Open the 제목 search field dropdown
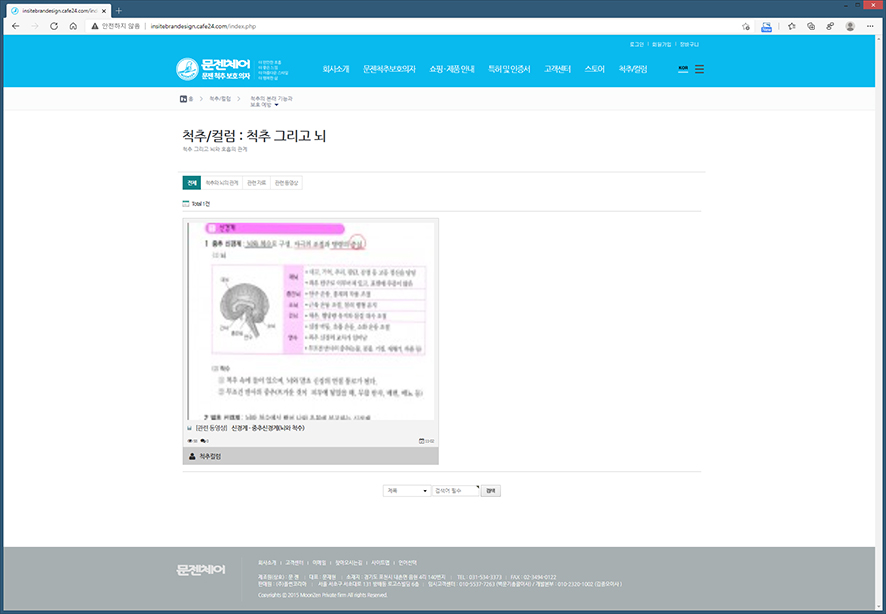Screen dimensions: 886x614 (406, 491)
